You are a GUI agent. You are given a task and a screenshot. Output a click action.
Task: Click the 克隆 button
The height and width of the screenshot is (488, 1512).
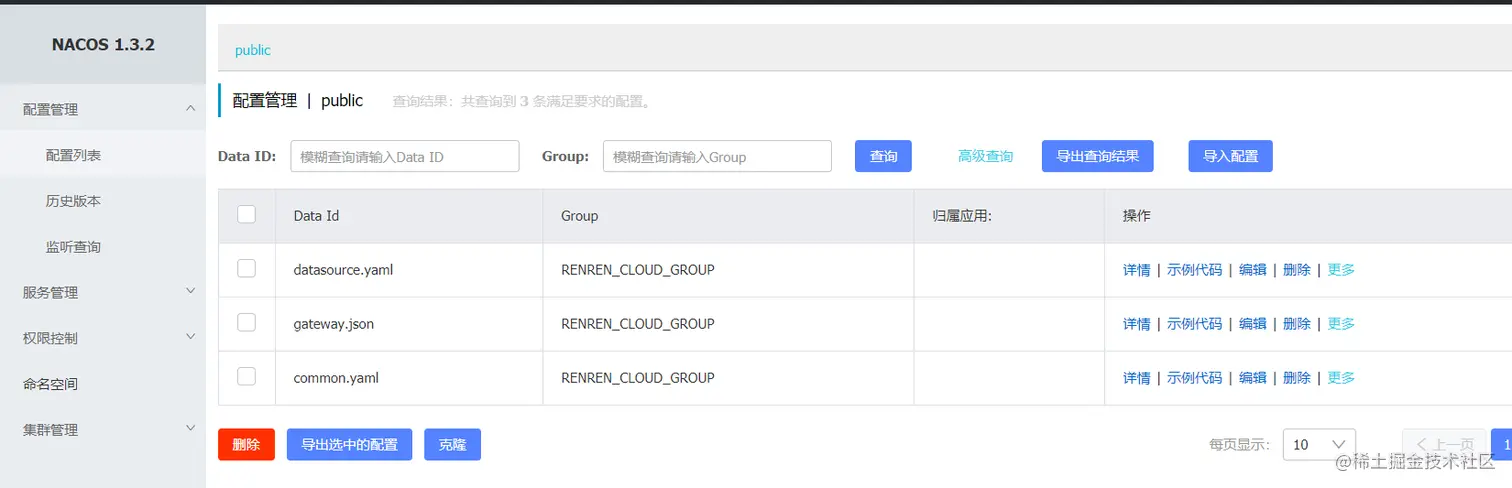pos(452,445)
